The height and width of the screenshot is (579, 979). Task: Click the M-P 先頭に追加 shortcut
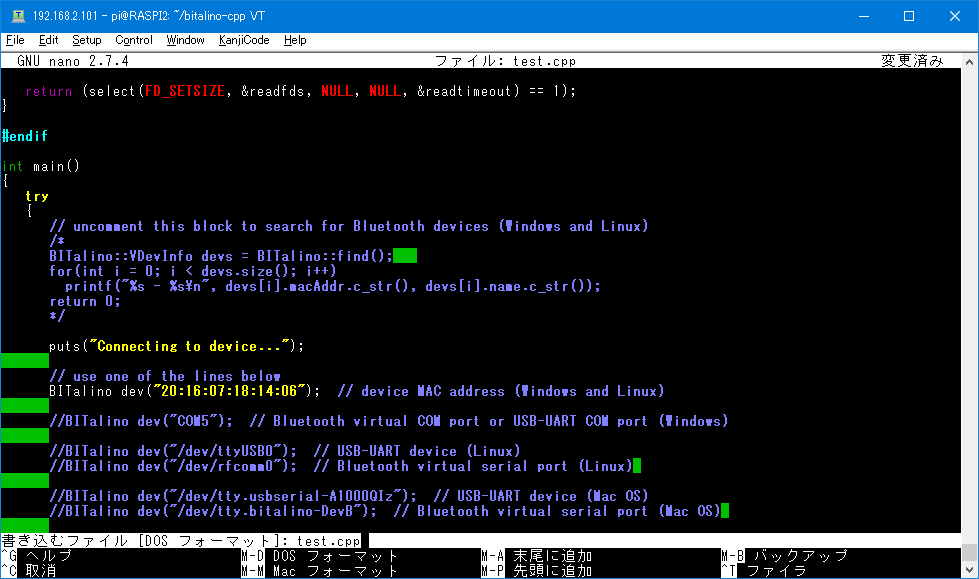(x=537, y=571)
